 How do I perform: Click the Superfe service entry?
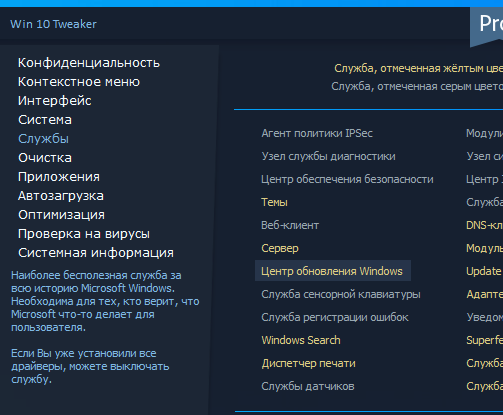(x=484, y=340)
